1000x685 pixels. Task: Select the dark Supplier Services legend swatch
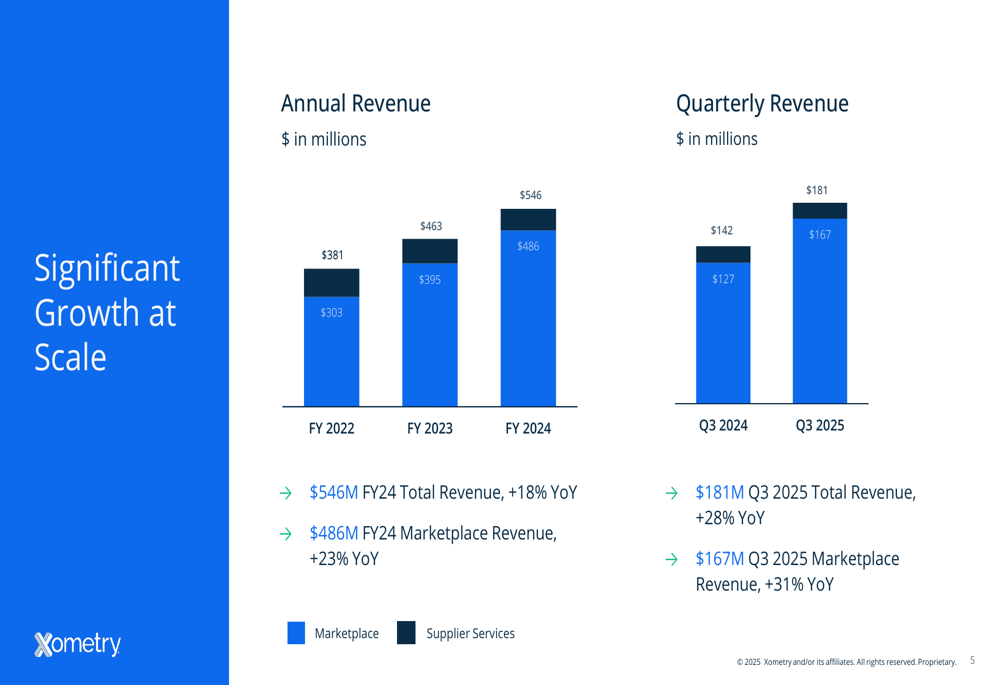pos(406,633)
